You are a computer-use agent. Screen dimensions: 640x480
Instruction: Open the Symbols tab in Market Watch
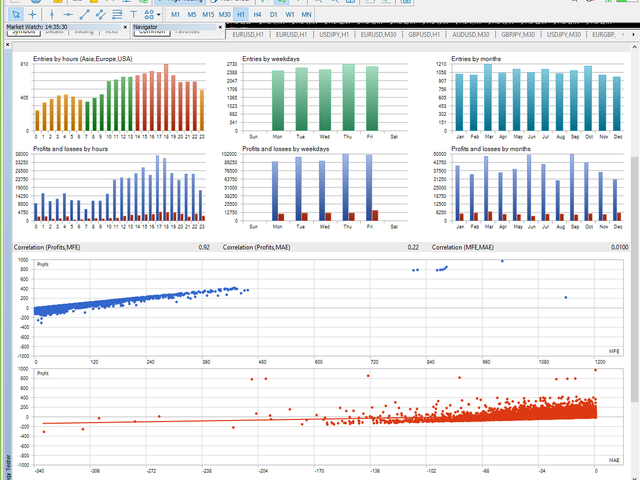point(22,33)
